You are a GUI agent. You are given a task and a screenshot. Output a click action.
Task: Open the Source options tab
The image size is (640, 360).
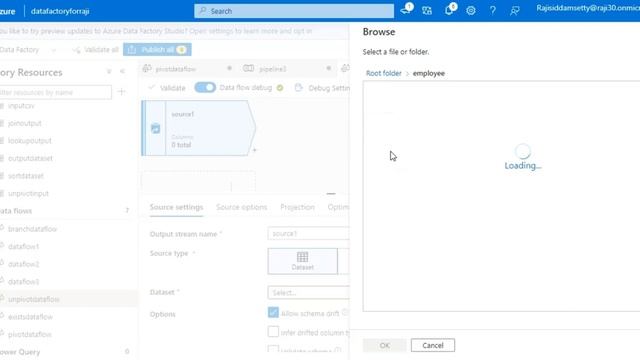click(x=242, y=207)
